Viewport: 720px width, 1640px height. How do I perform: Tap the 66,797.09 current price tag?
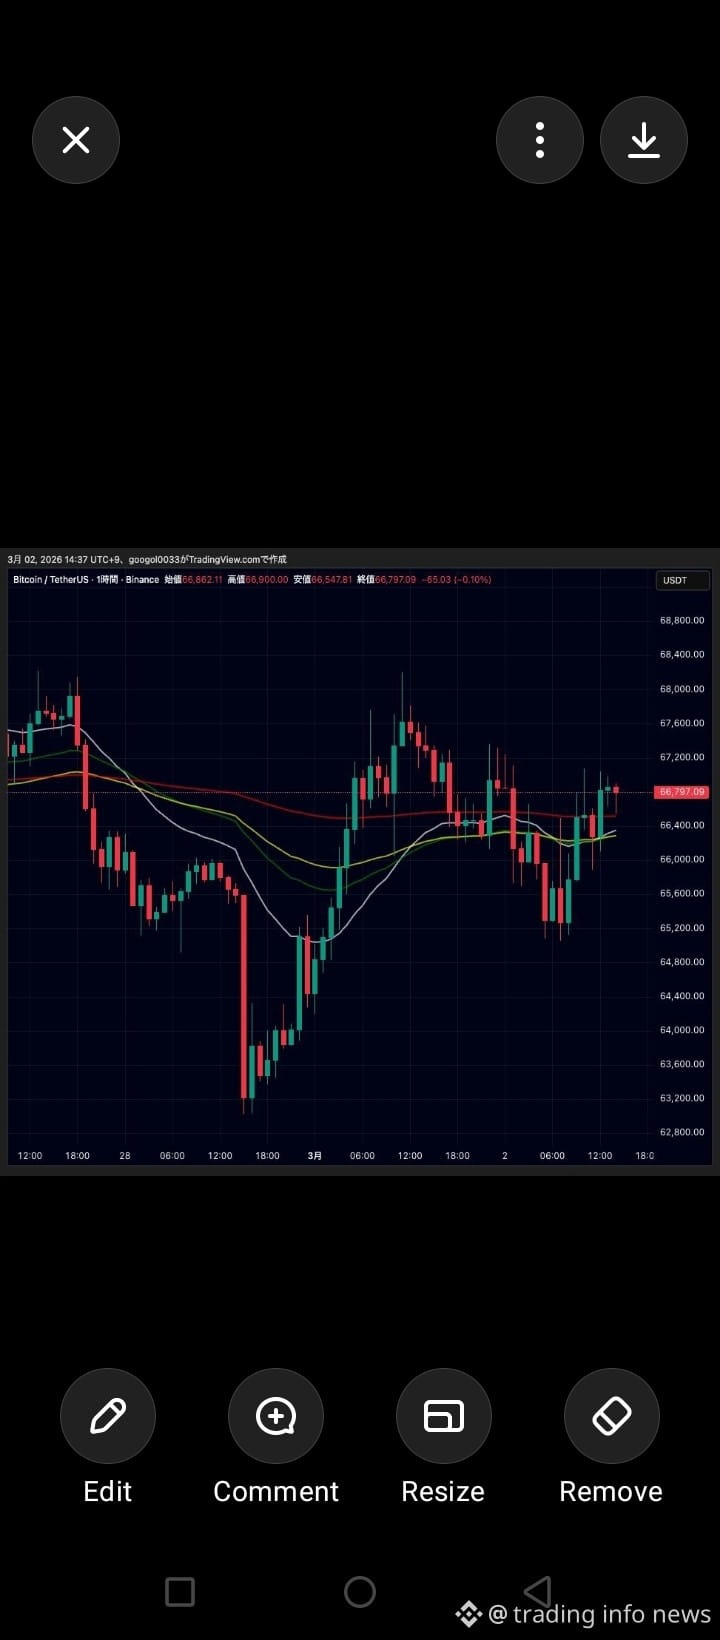point(681,792)
